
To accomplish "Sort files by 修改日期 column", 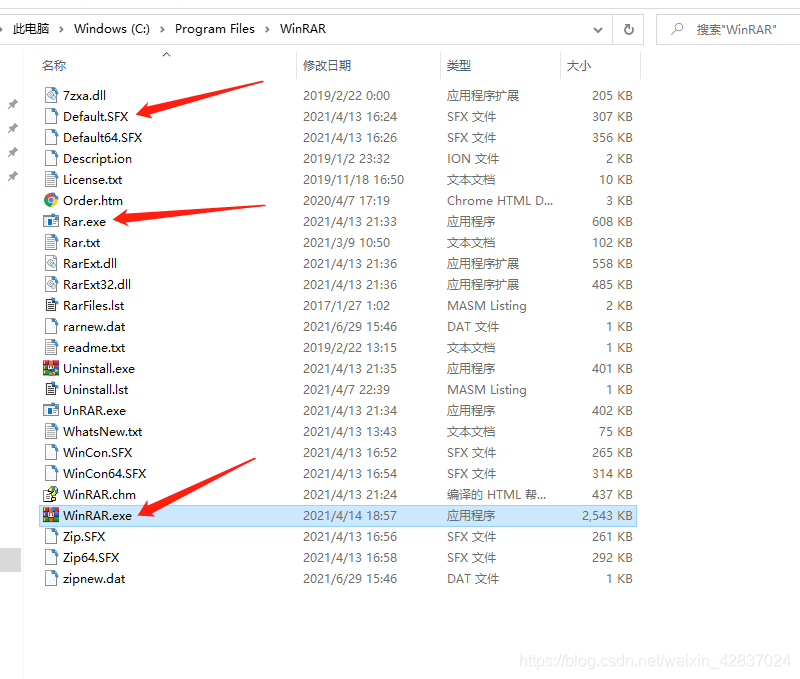I will [x=327, y=65].
